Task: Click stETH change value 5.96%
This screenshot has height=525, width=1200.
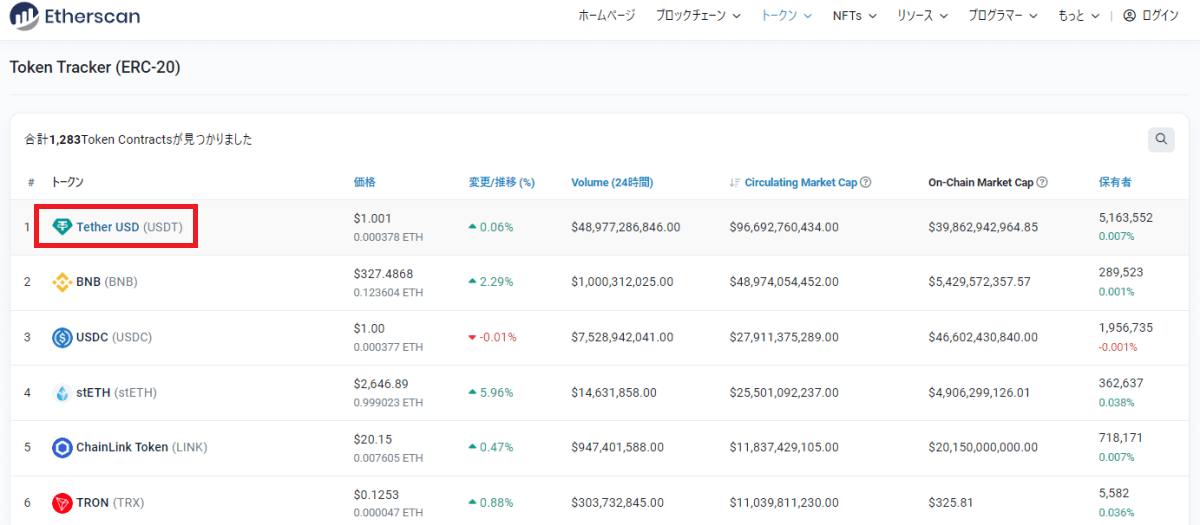Action: point(496,392)
